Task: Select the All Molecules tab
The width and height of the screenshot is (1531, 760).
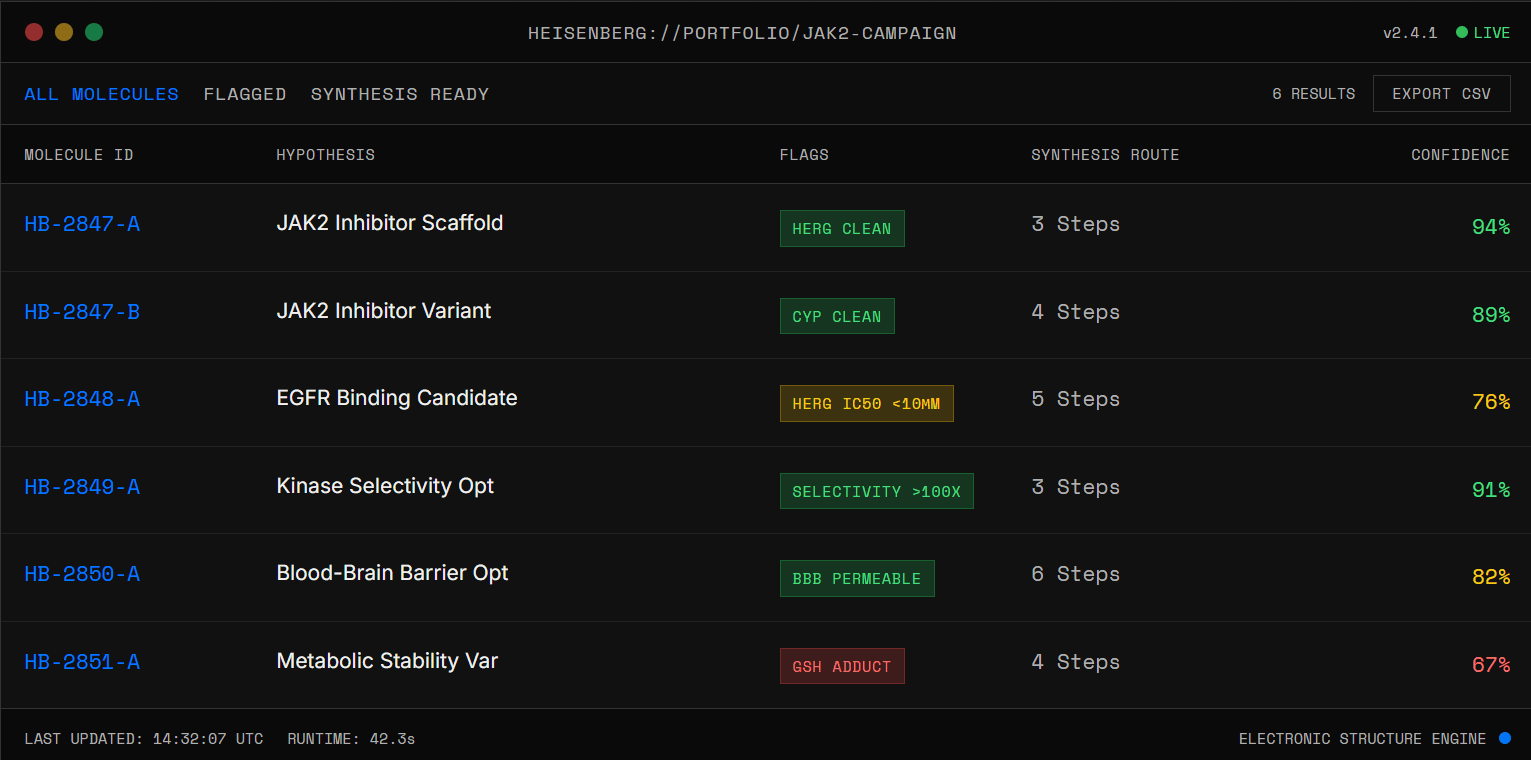Action: click(x=102, y=94)
